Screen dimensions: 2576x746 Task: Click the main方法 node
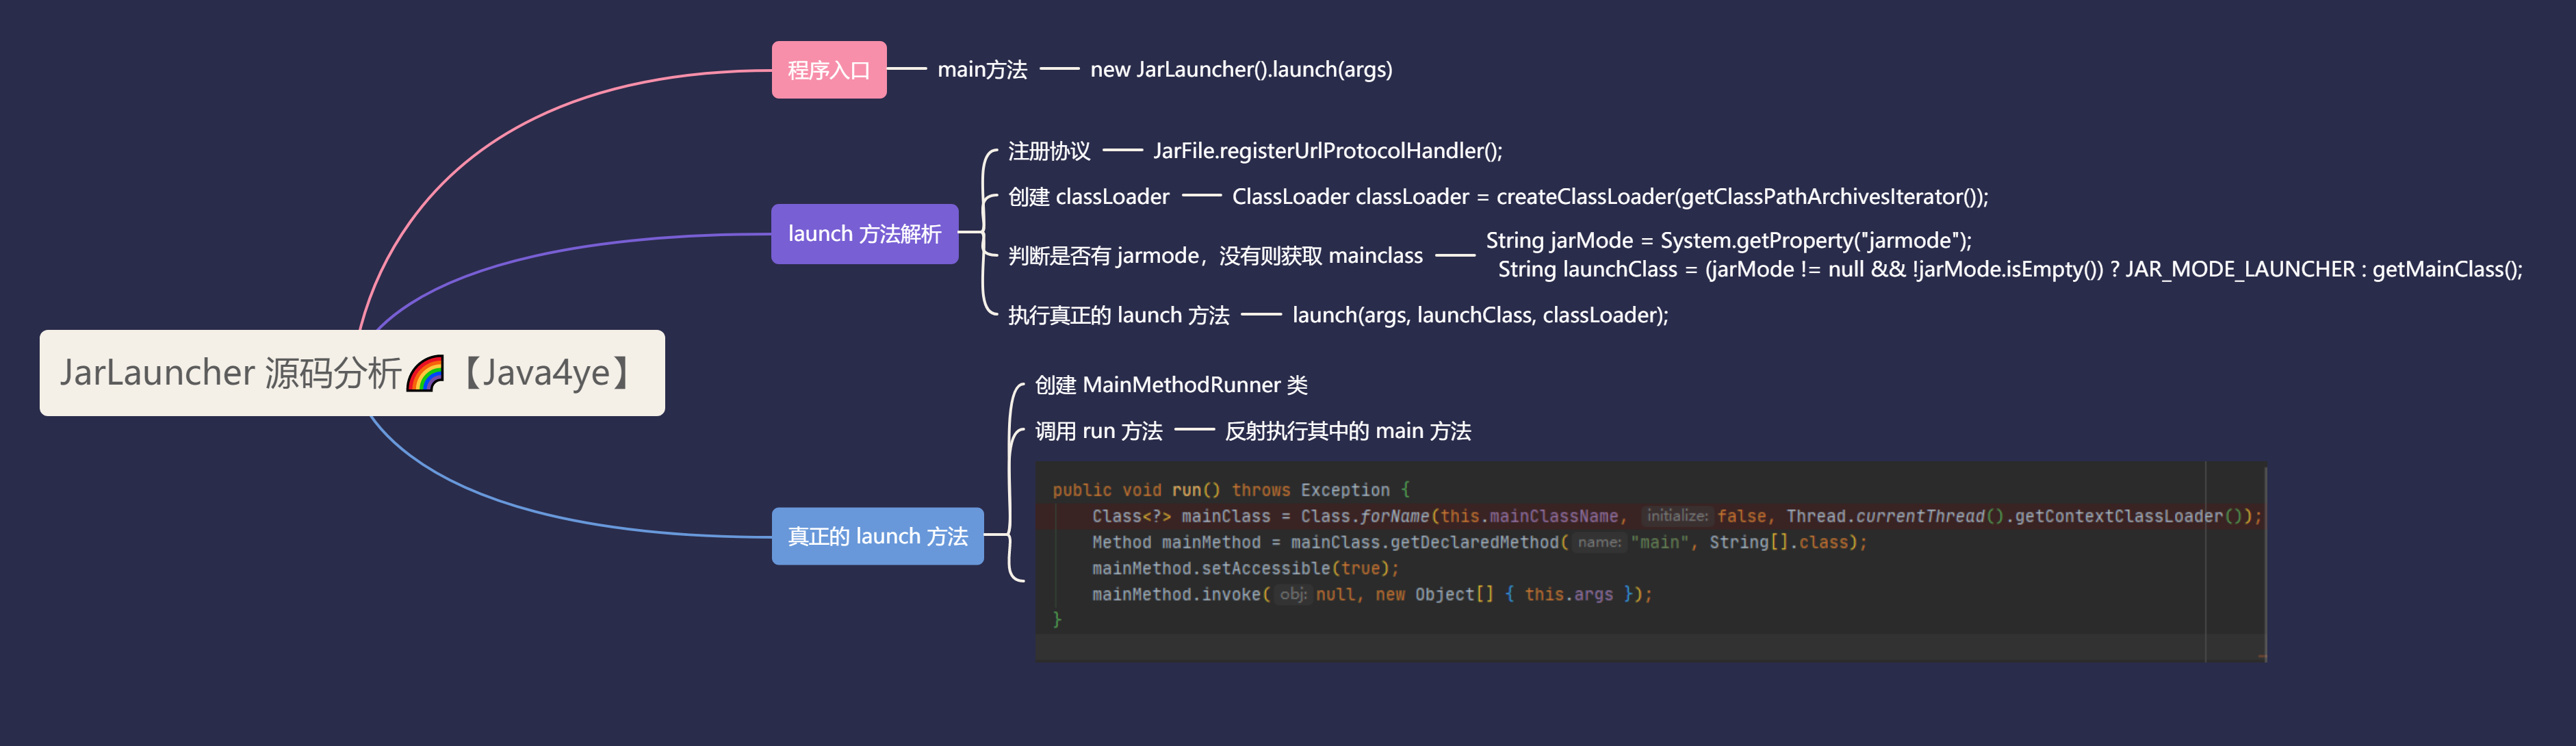click(x=982, y=70)
